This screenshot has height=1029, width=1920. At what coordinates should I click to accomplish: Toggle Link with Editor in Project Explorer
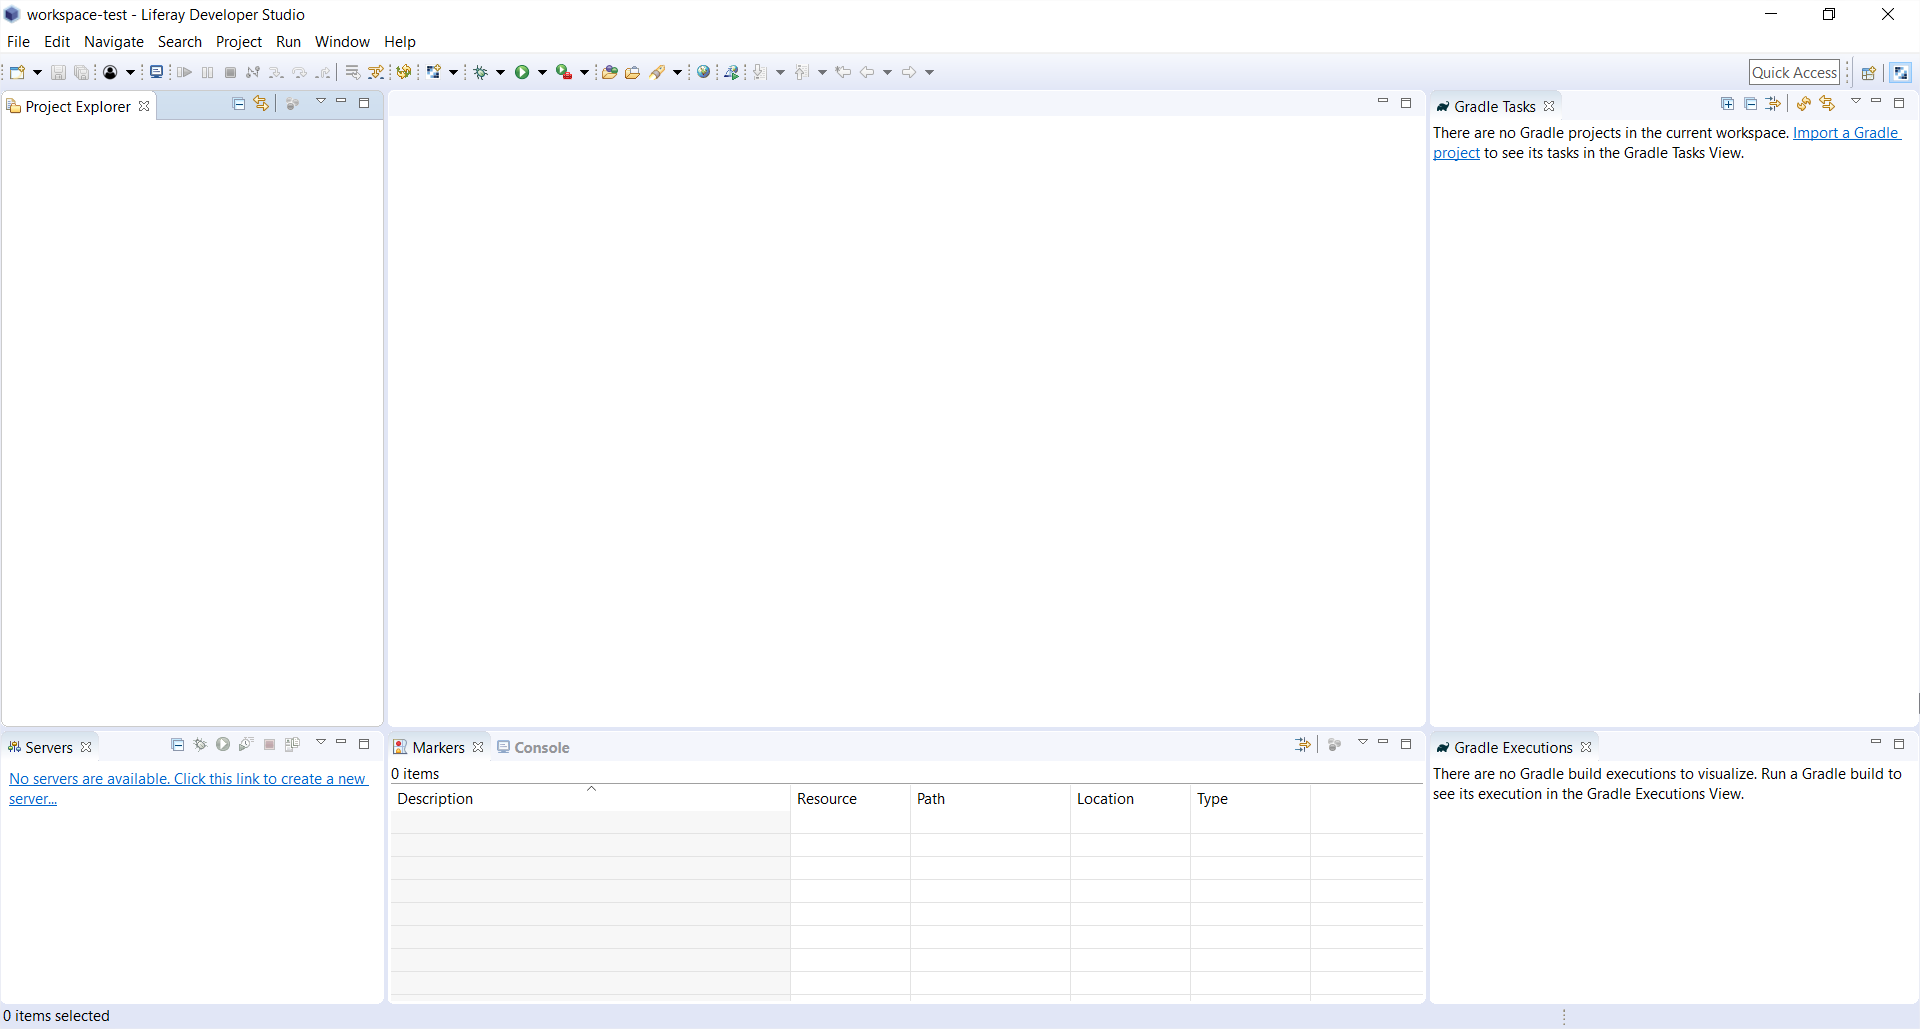261,104
